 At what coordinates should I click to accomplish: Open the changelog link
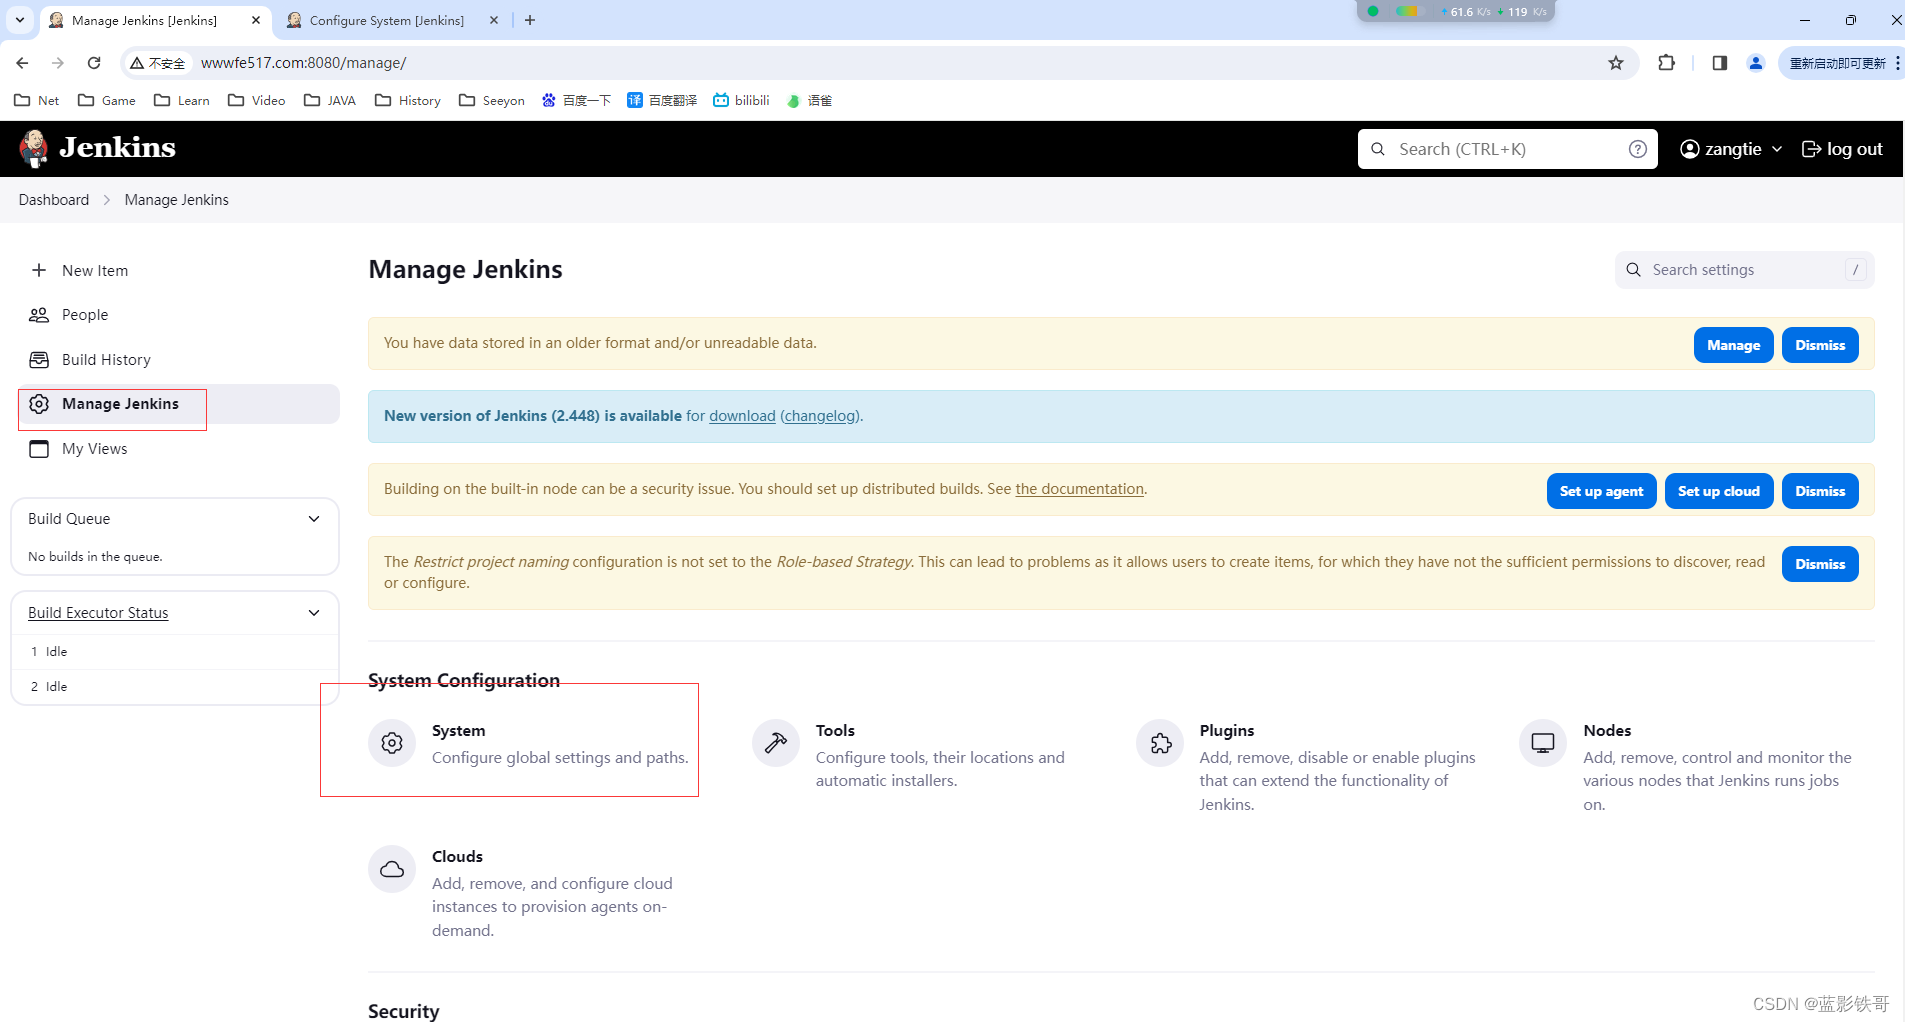pos(820,416)
